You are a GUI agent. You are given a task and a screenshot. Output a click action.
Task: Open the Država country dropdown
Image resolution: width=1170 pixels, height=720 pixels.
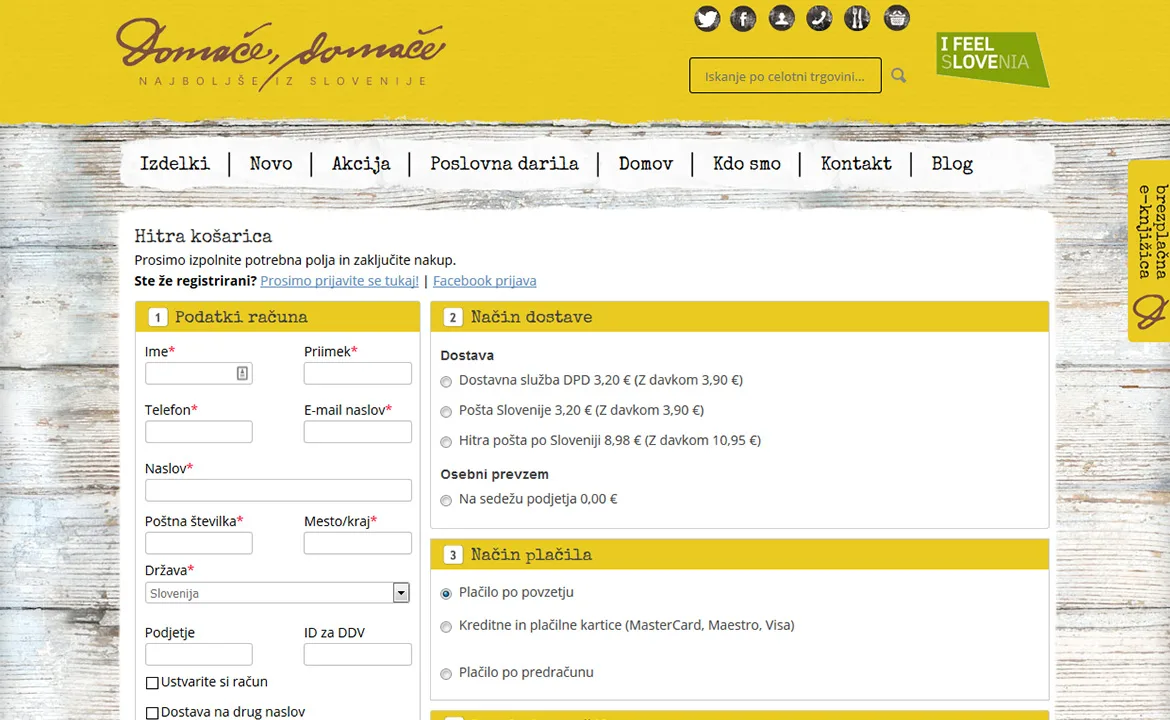coord(278,593)
